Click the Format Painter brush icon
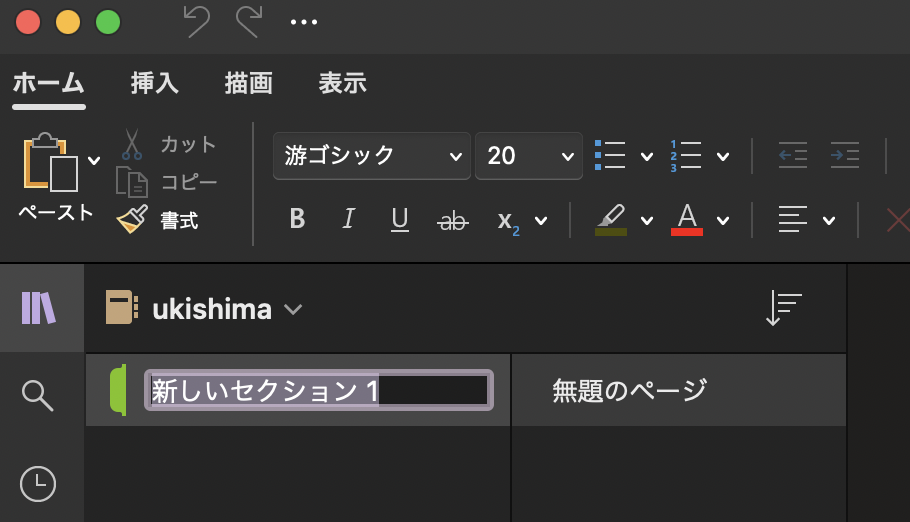Viewport: 910px width, 522px height. [132, 220]
